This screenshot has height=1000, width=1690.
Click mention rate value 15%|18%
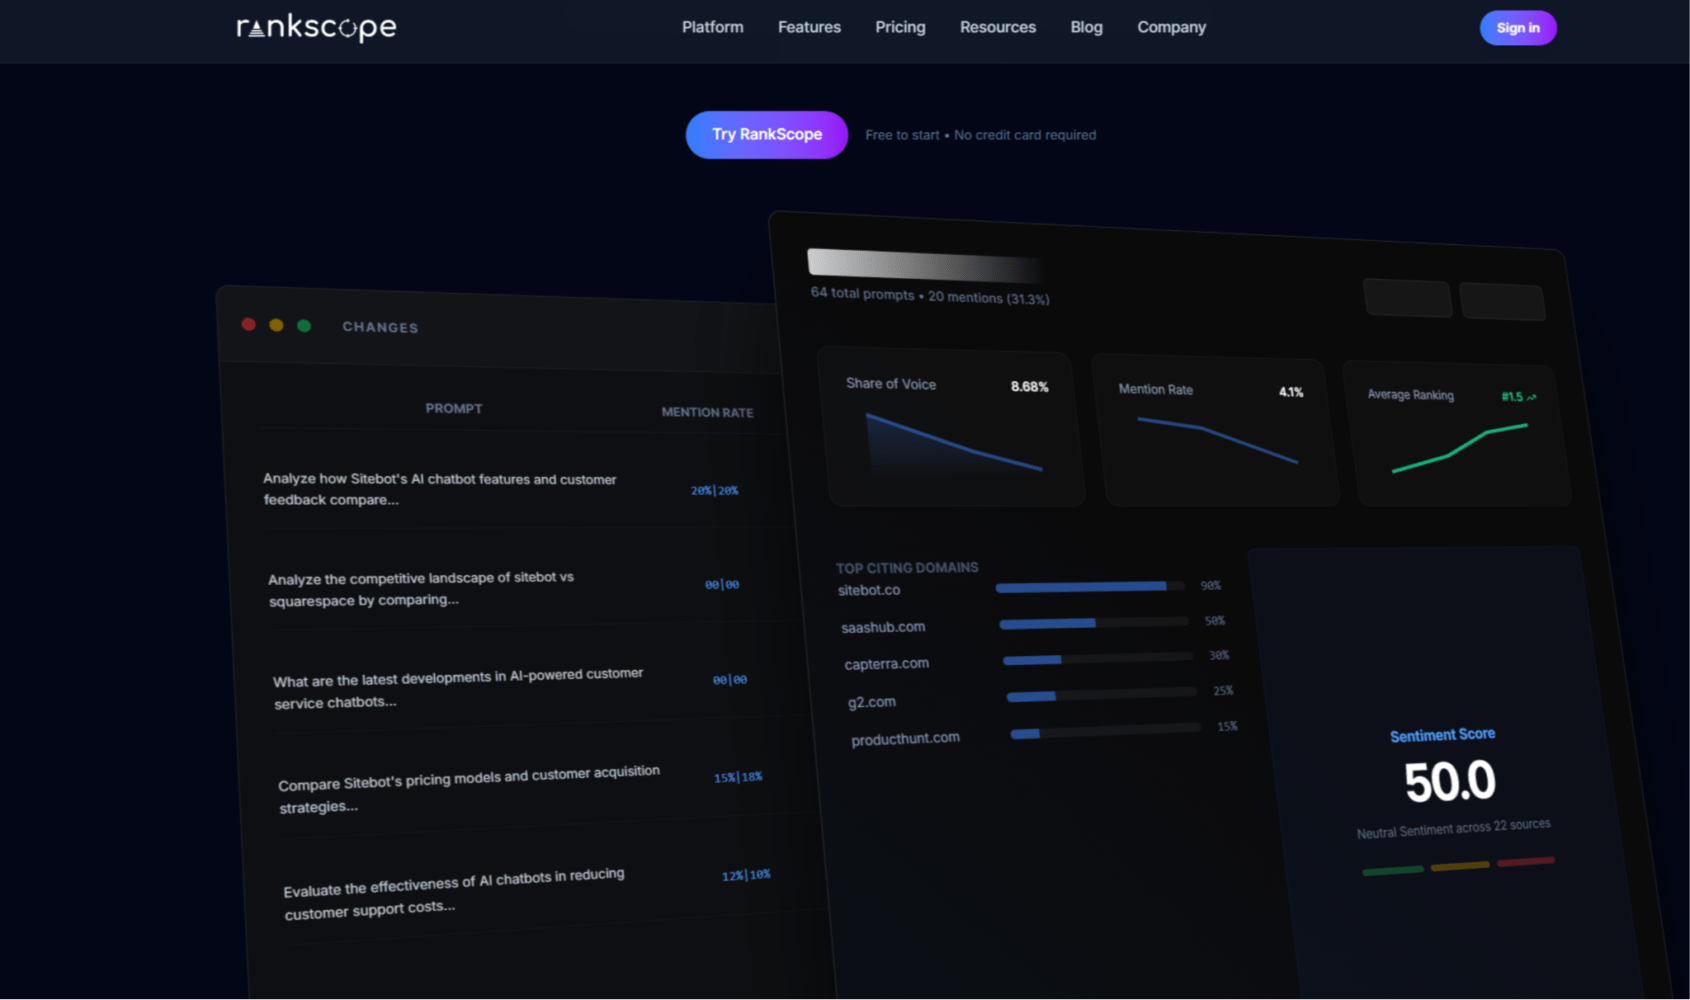738,777
